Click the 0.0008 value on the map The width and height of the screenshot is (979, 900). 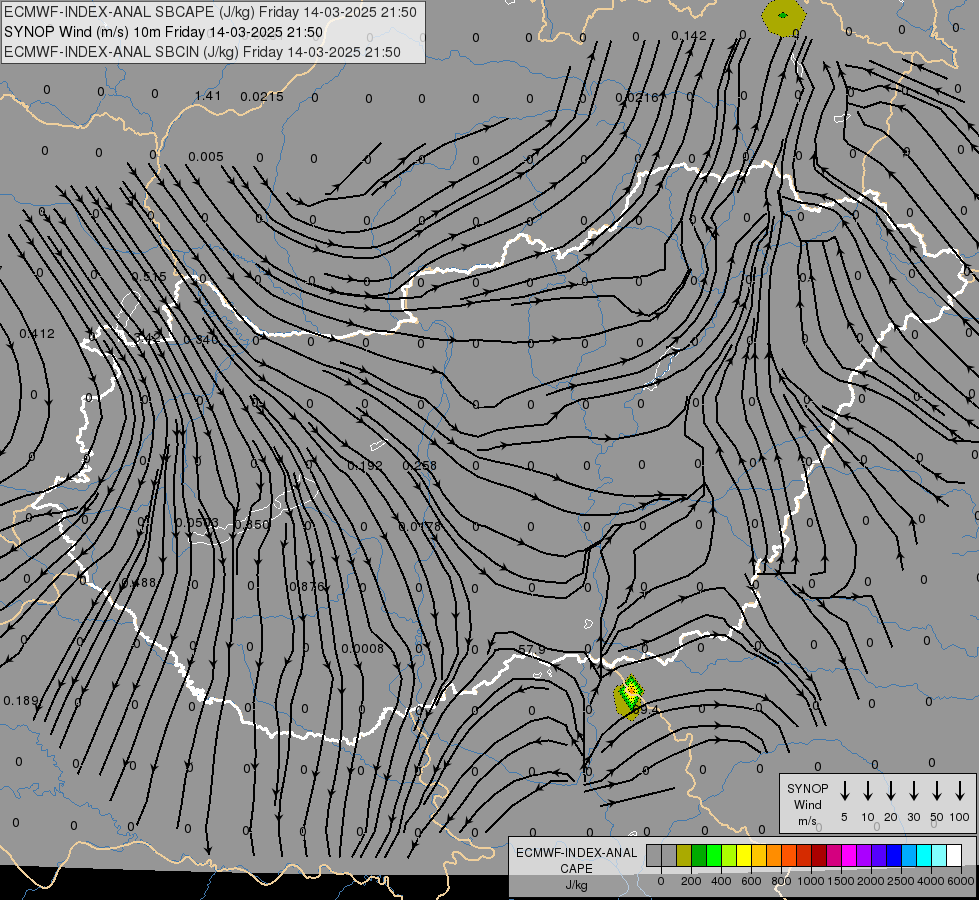(362, 648)
